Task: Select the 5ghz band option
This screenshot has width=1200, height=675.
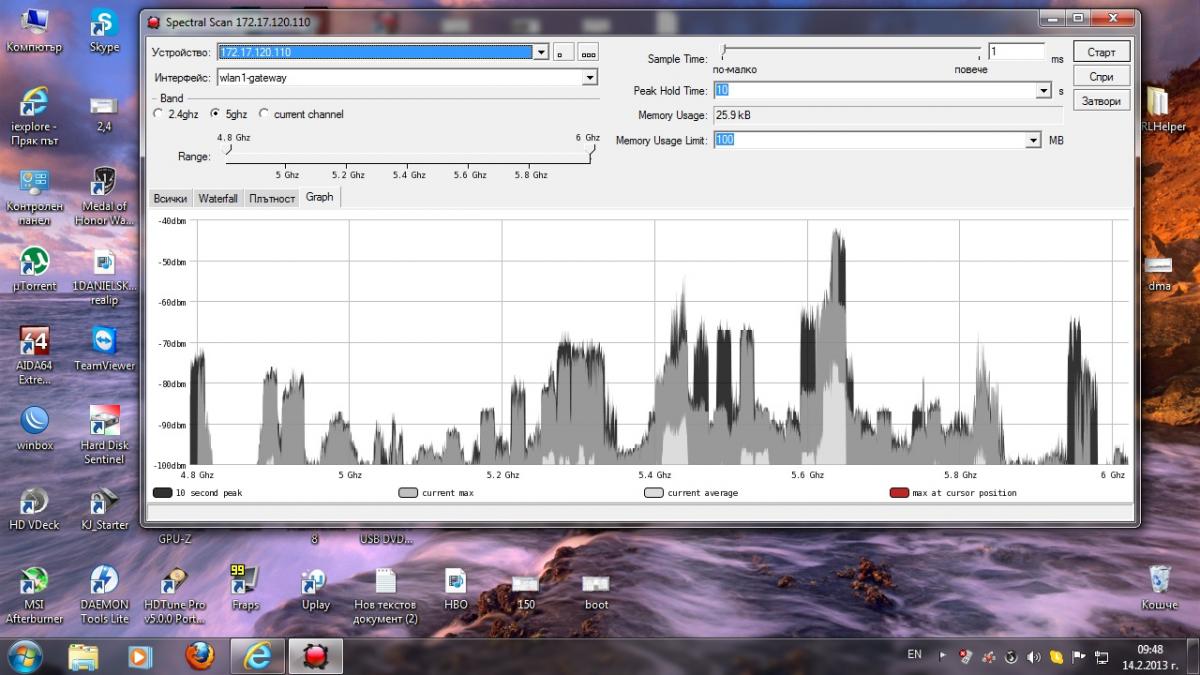Action: (x=216, y=114)
